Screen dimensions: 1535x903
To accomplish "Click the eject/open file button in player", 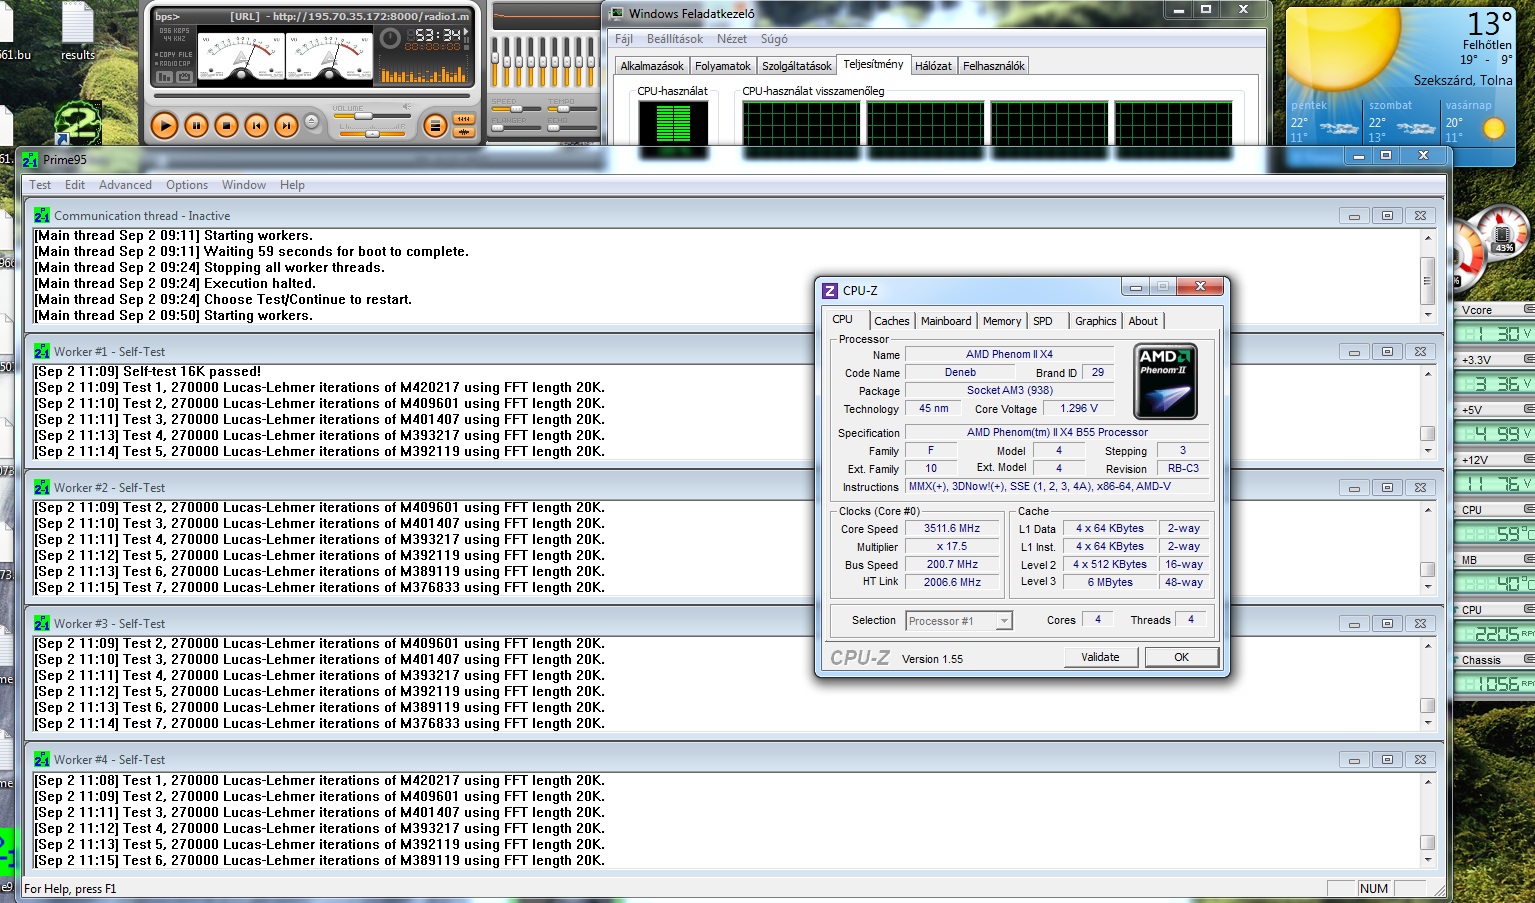I will coord(311,122).
